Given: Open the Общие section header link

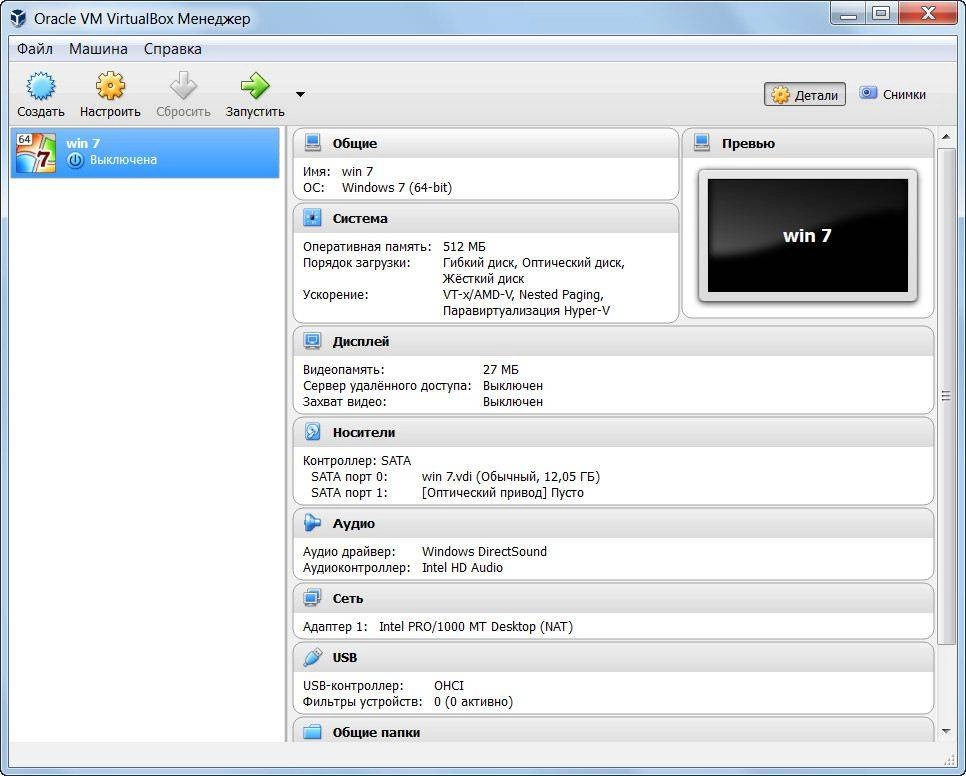Looking at the screenshot, I should 355,143.
